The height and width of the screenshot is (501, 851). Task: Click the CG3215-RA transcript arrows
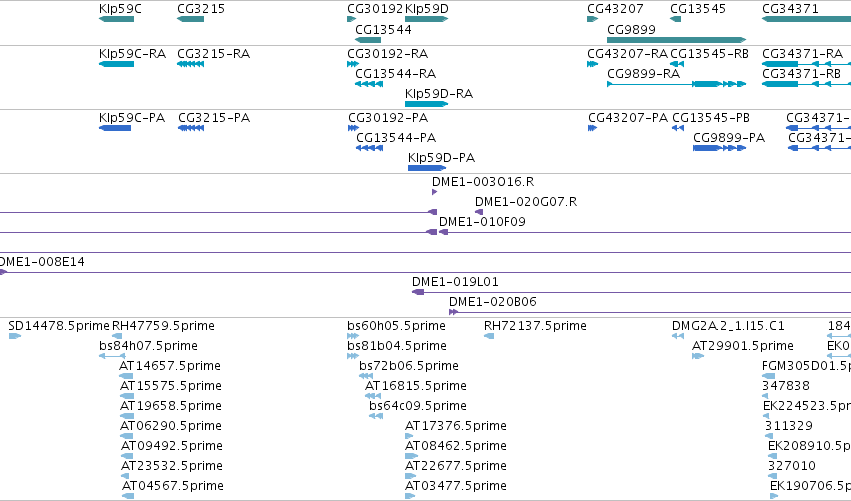190,64
